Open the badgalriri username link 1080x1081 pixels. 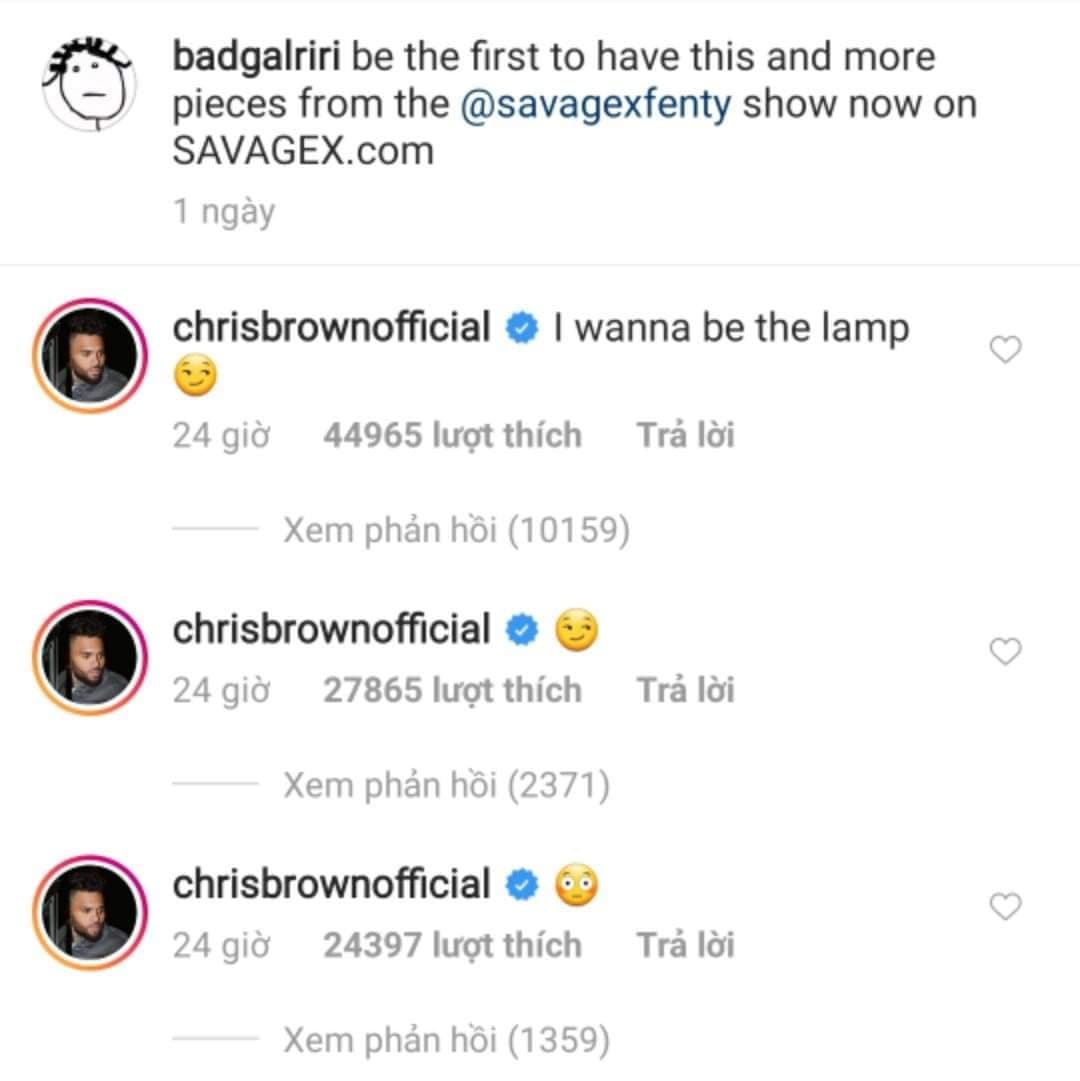[x=257, y=57]
